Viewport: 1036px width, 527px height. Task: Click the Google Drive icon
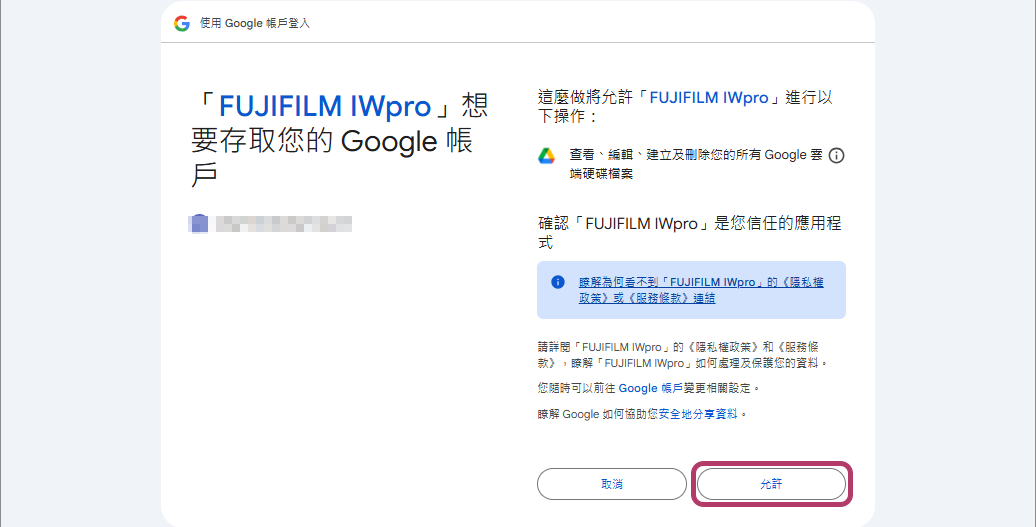click(546, 156)
